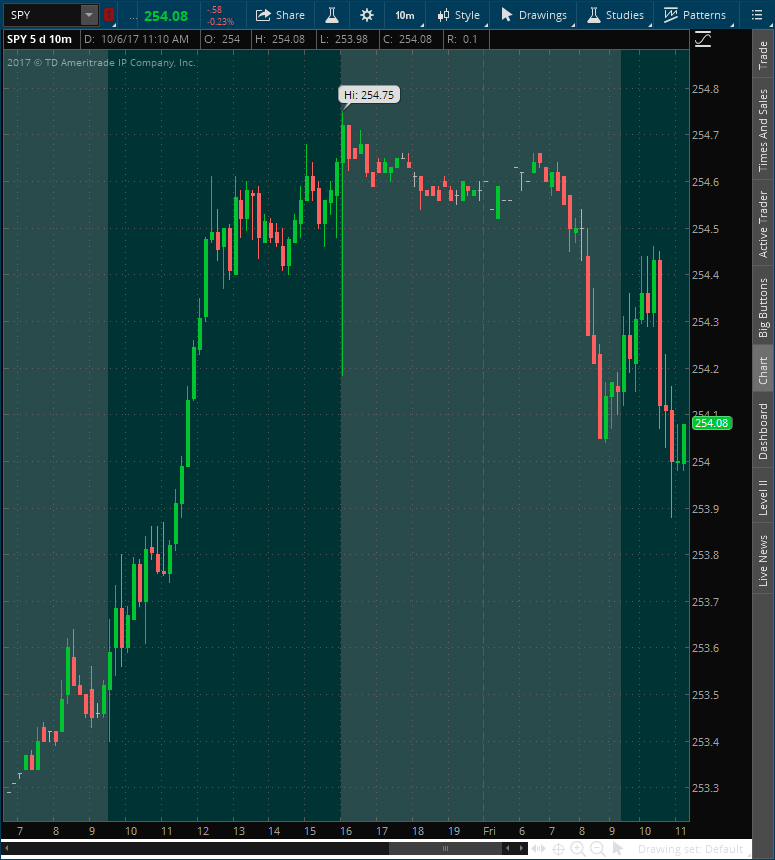Click the 254.08 current price label on axis

click(x=712, y=423)
